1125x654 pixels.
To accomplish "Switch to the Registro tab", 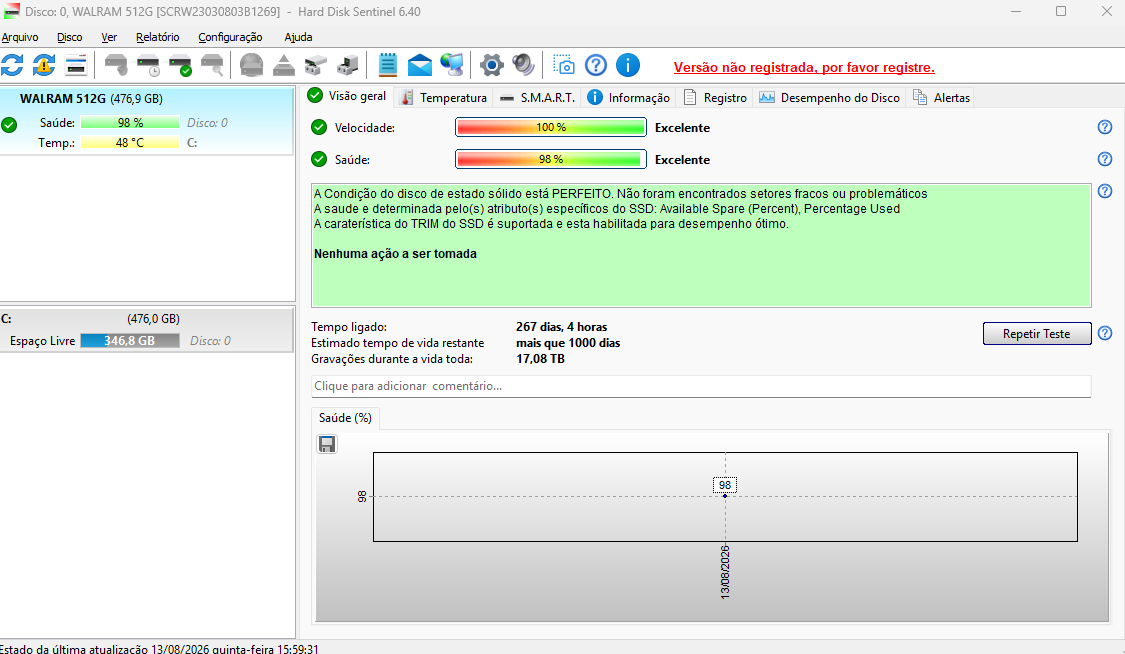I will 715,98.
